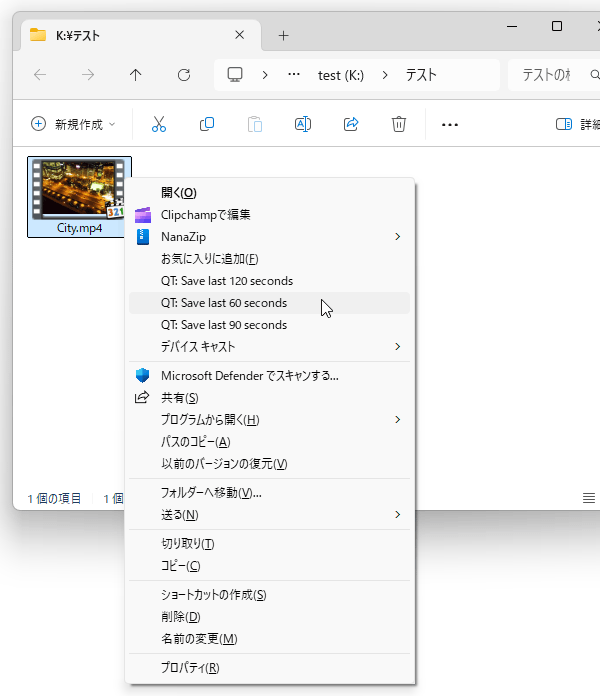Image resolution: width=600 pixels, height=696 pixels.
Task: Refresh the folder view
Action: point(184,75)
